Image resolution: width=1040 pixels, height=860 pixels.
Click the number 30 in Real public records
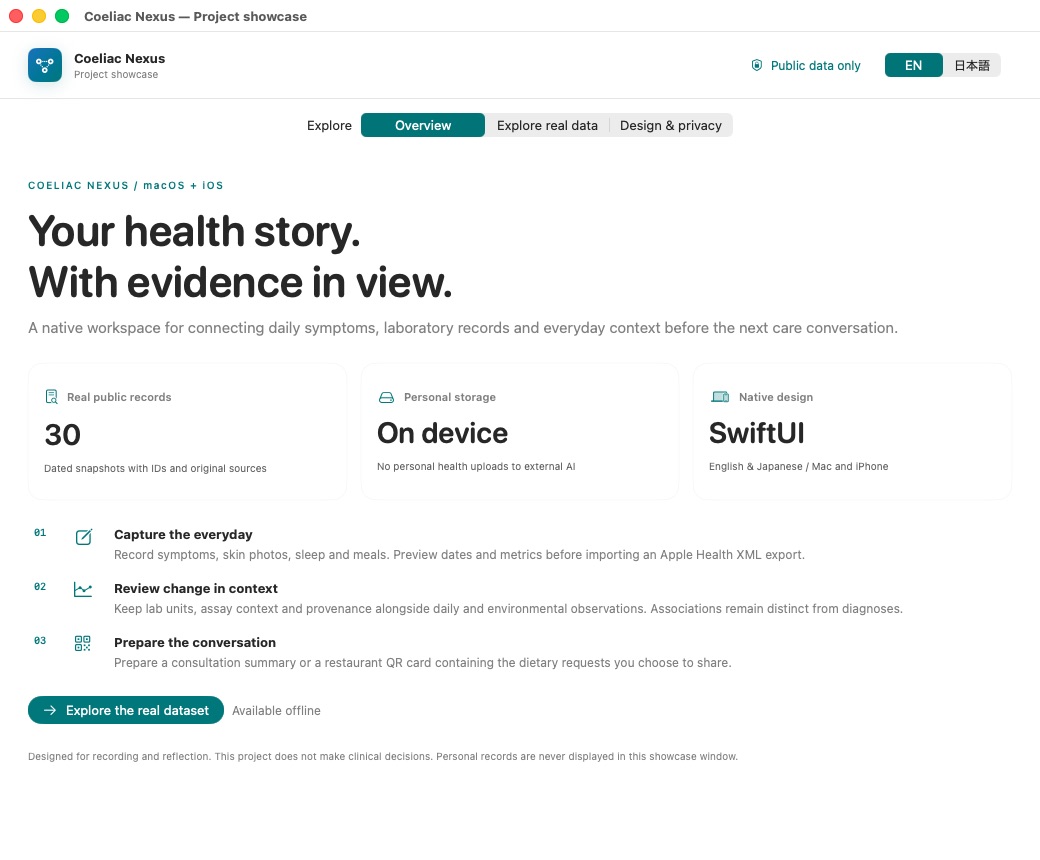(x=62, y=435)
